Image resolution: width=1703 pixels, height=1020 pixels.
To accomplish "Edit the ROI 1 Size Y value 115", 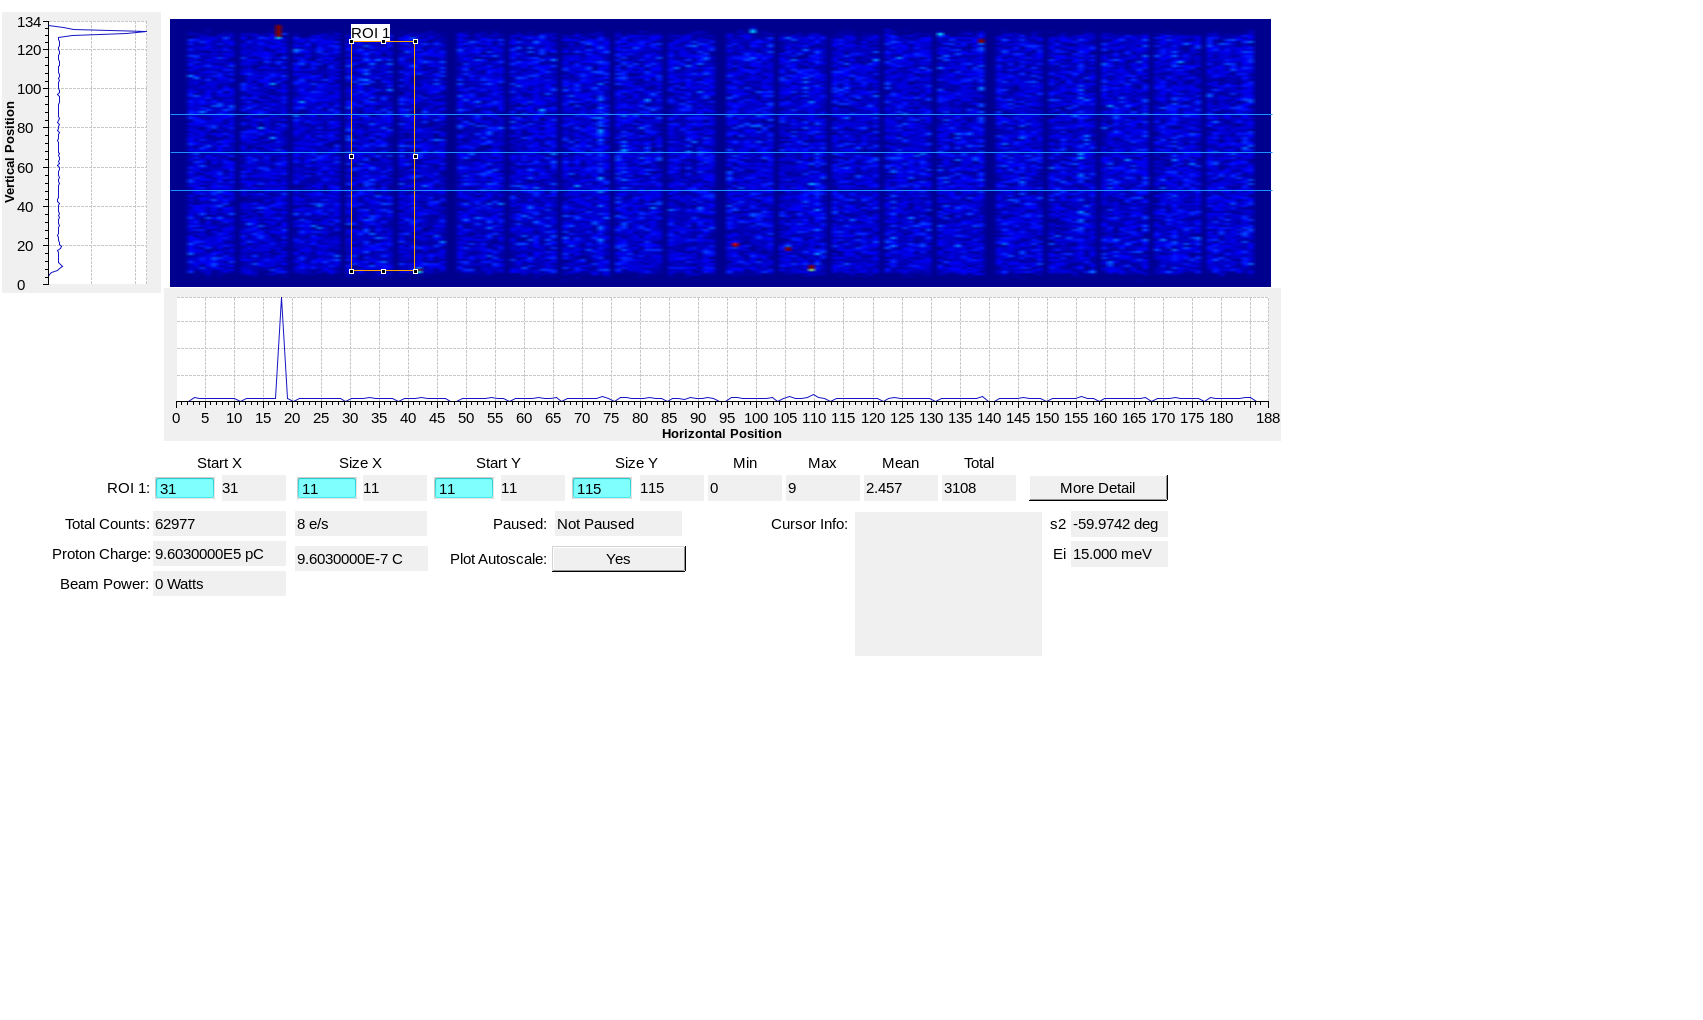I will [x=601, y=487].
